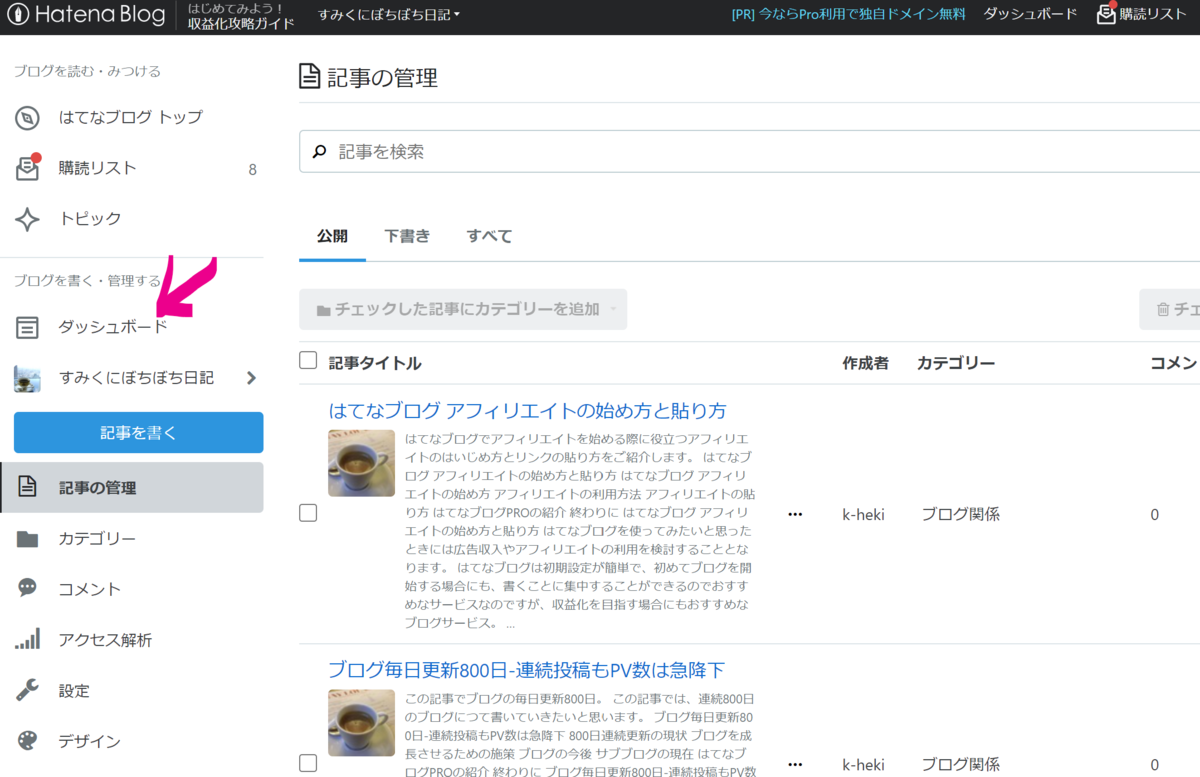Click the 設定 wrench icon
This screenshot has width=1200, height=777.
tap(28, 690)
